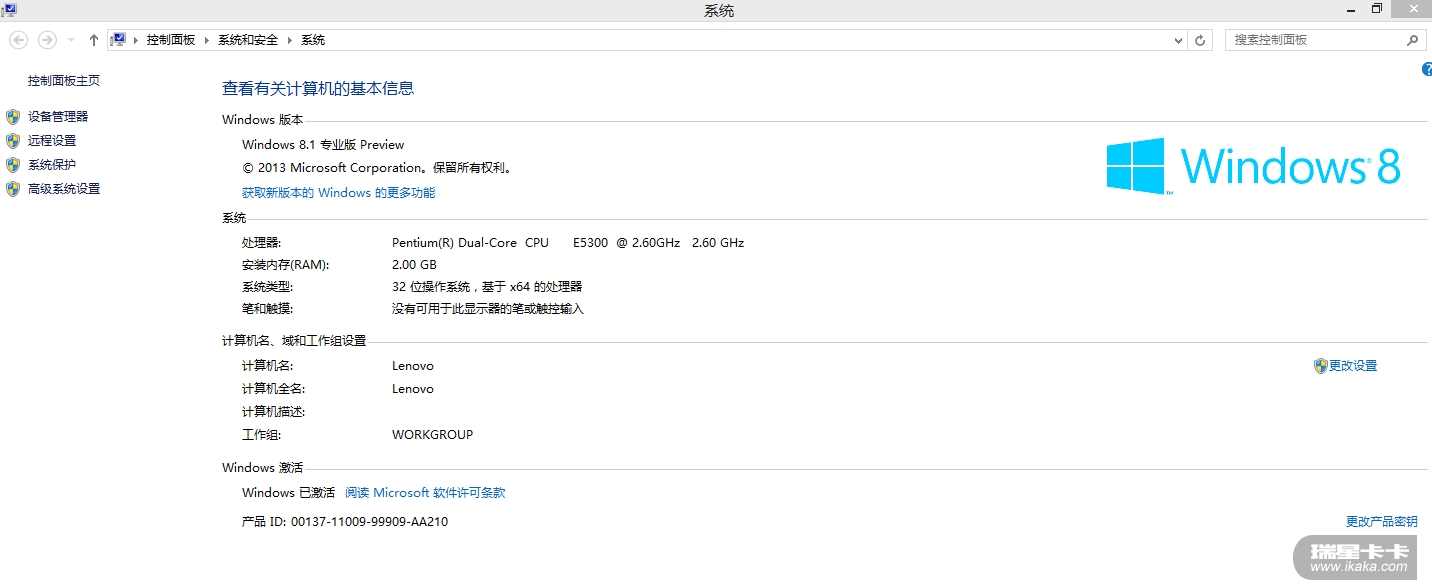The width and height of the screenshot is (1432, 586).
Task: Click shield icon beside 远程设置
Action: click(x=13, y=141)
